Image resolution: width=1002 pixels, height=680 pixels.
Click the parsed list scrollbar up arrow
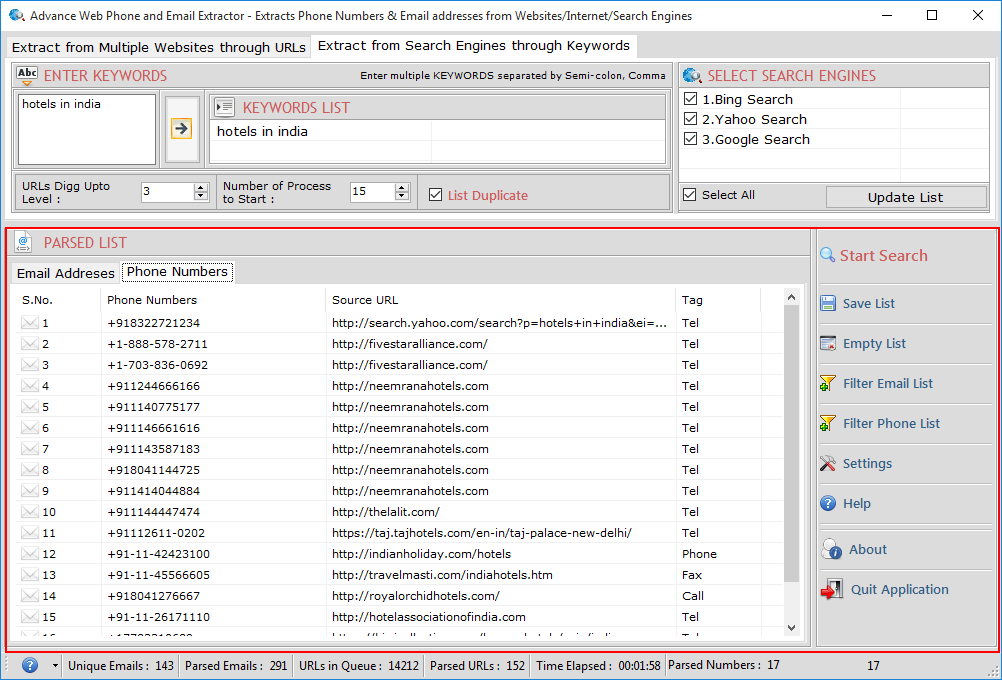pos(791,297)
